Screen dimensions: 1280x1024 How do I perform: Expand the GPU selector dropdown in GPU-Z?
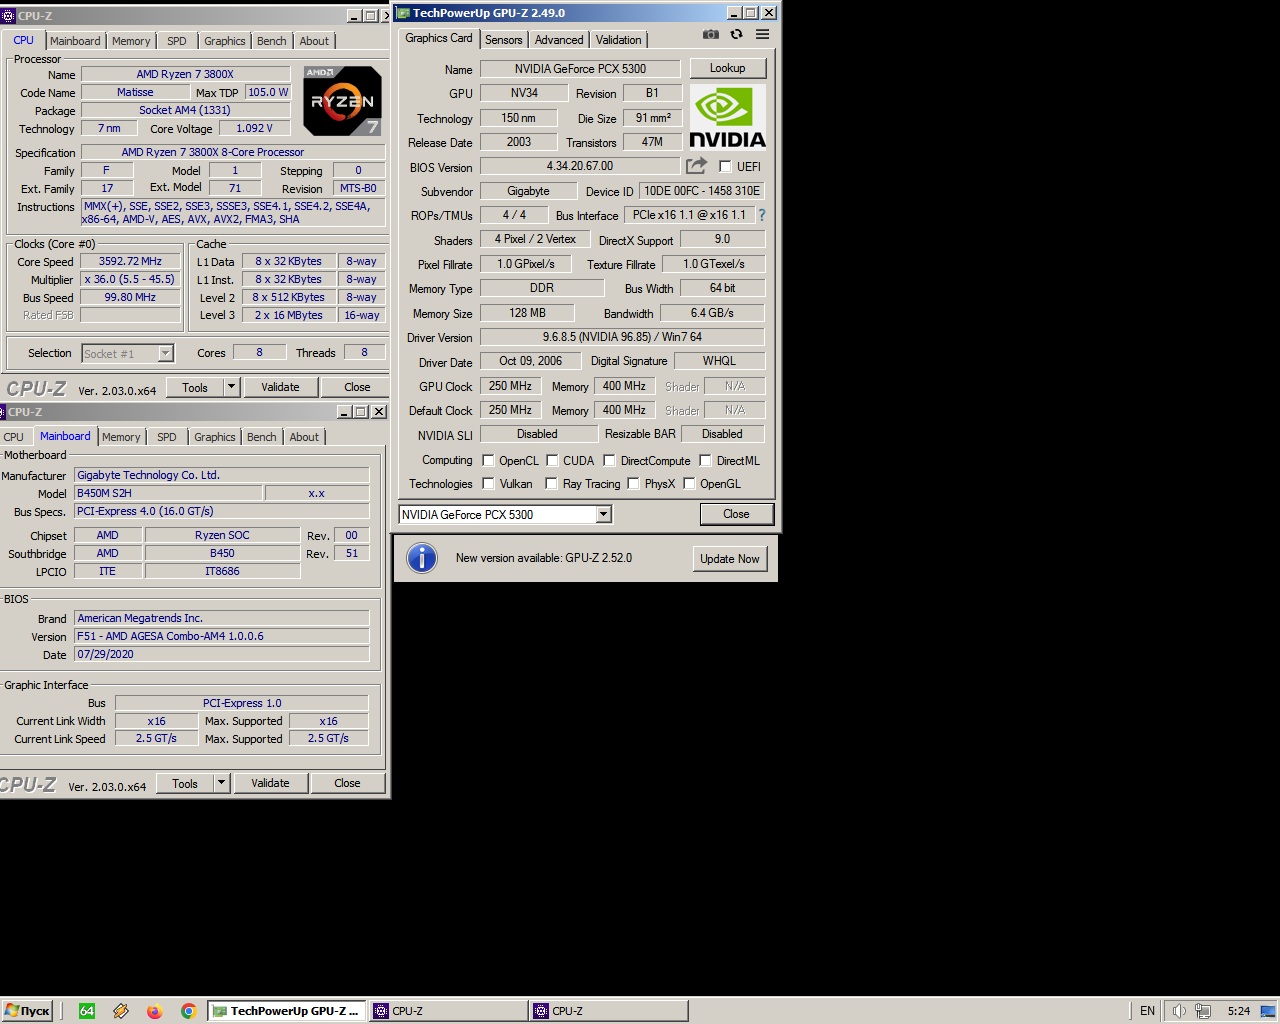(x=603, y=515)
